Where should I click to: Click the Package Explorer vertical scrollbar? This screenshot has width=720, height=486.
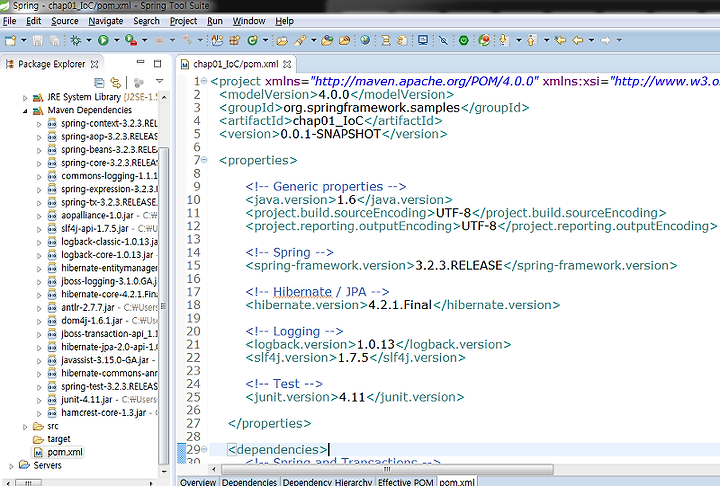click(x=164, y=305)
